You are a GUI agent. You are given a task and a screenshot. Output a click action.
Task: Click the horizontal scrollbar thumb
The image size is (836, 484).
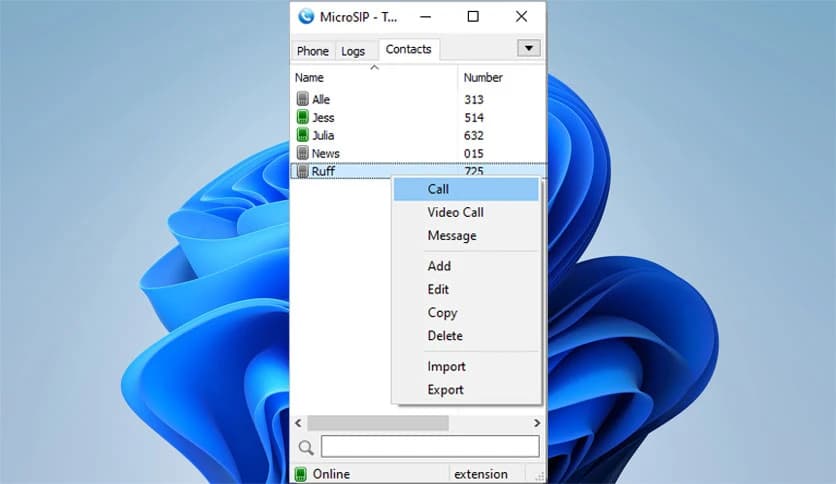[378, 423]
